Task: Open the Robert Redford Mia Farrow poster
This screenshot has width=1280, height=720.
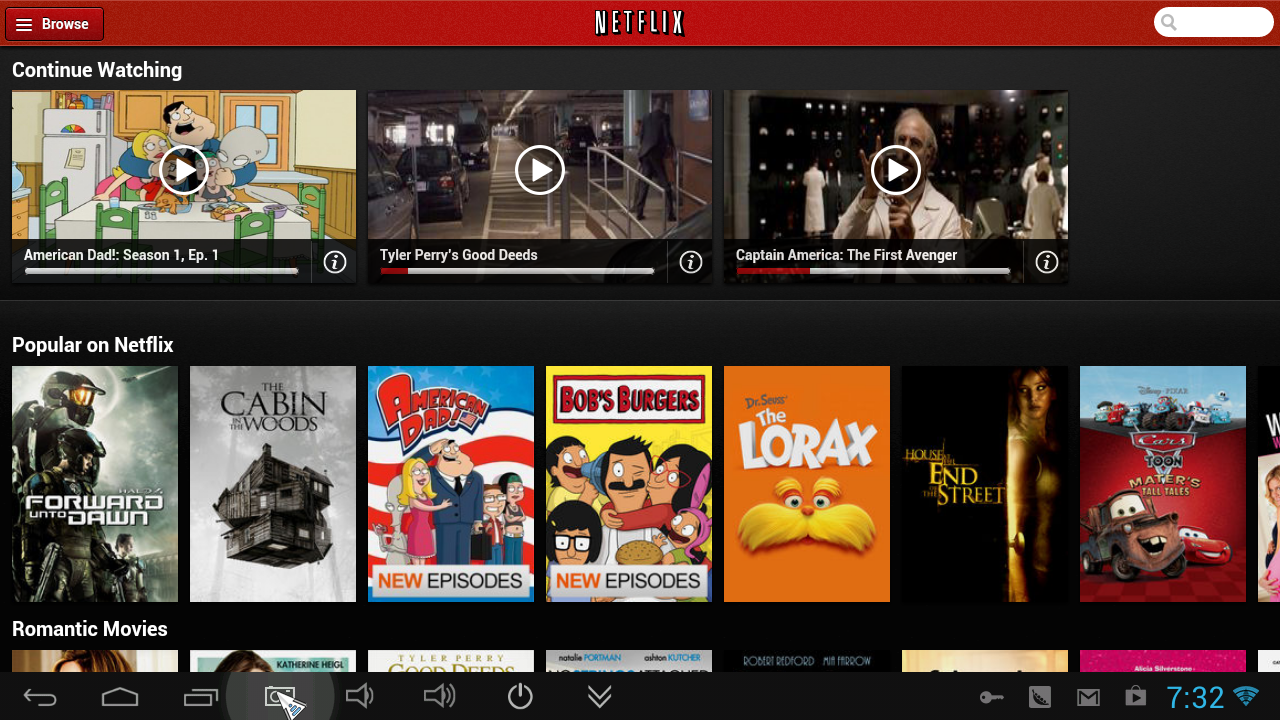Action: (x=807, y=661)
